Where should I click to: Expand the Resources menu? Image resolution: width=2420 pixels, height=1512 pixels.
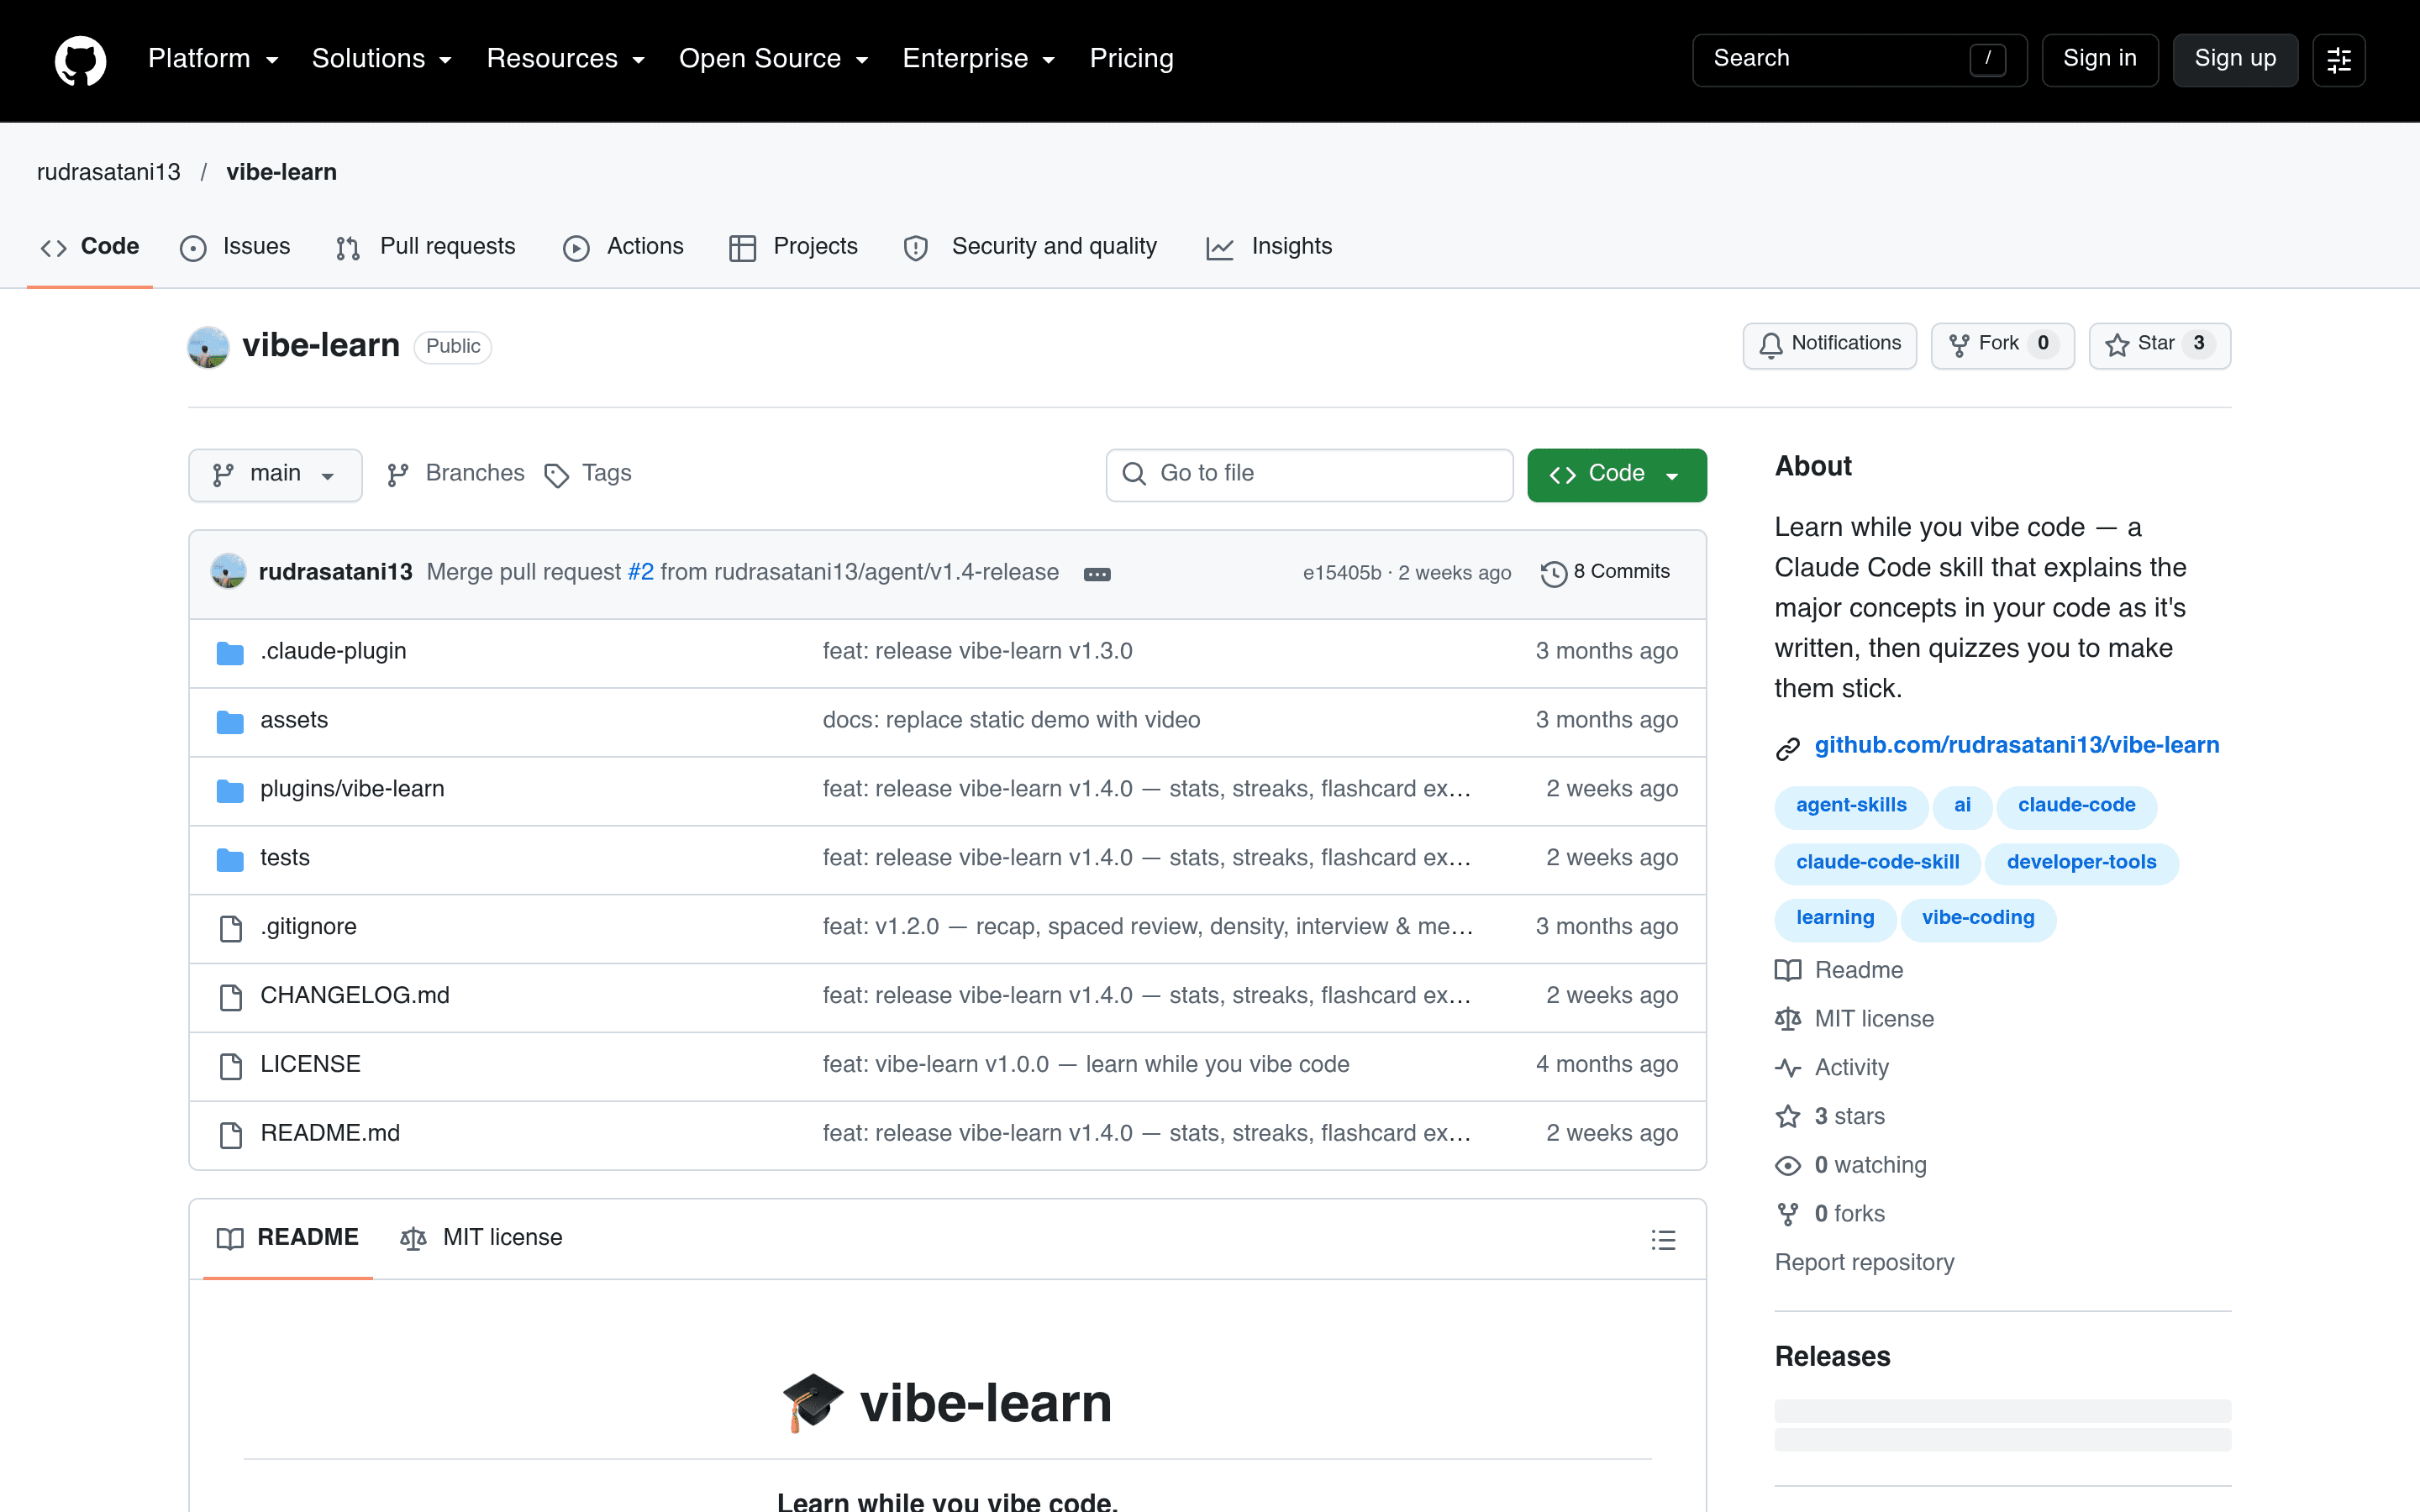(566, 59)
